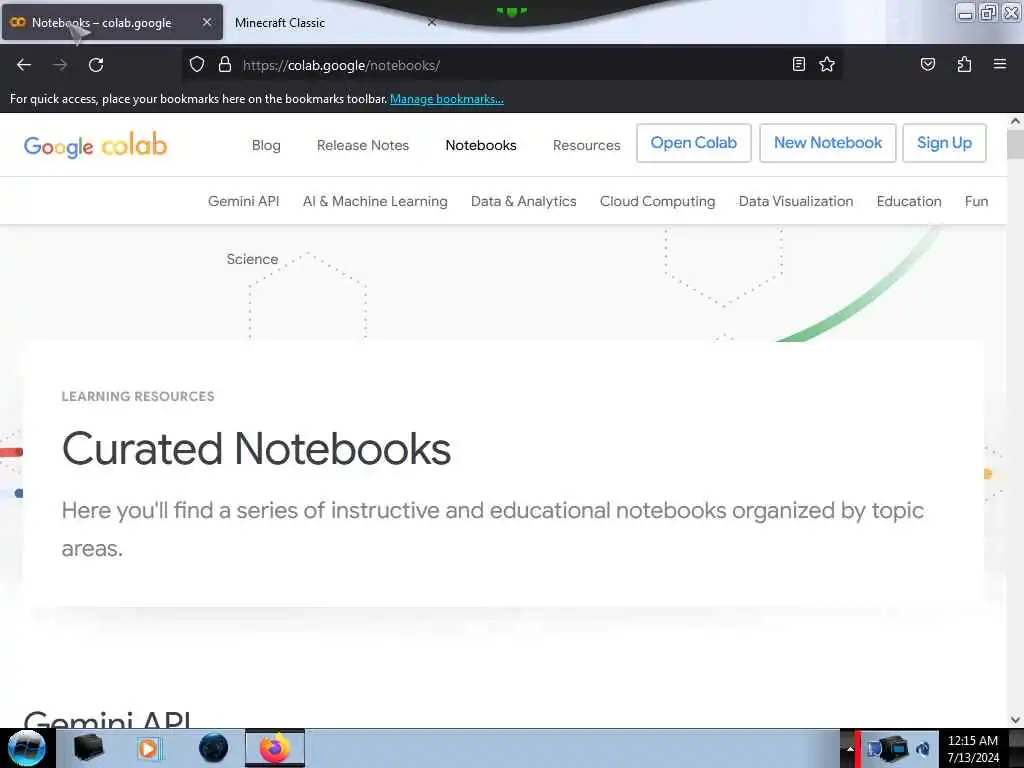Toggle reader view icon in address bar
The image size is (1024, 768).
click(x=799, y=64)
